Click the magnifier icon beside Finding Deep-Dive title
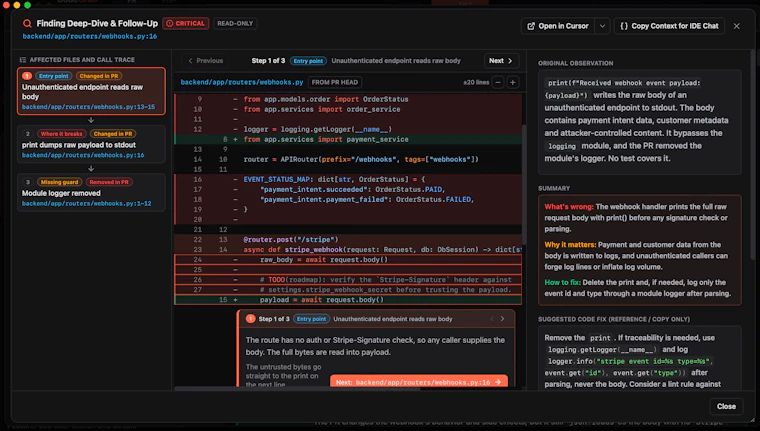The width and height of the screenshot is (760, 431). pyautogui.click(x=27, y=23)
